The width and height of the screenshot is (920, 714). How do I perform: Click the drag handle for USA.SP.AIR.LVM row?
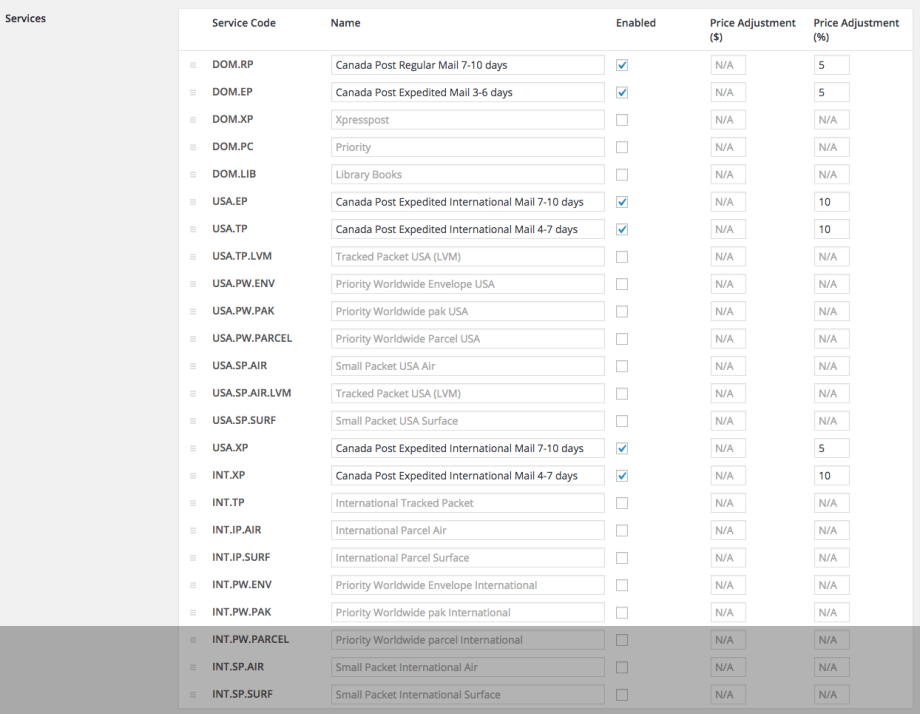(193, 394)
